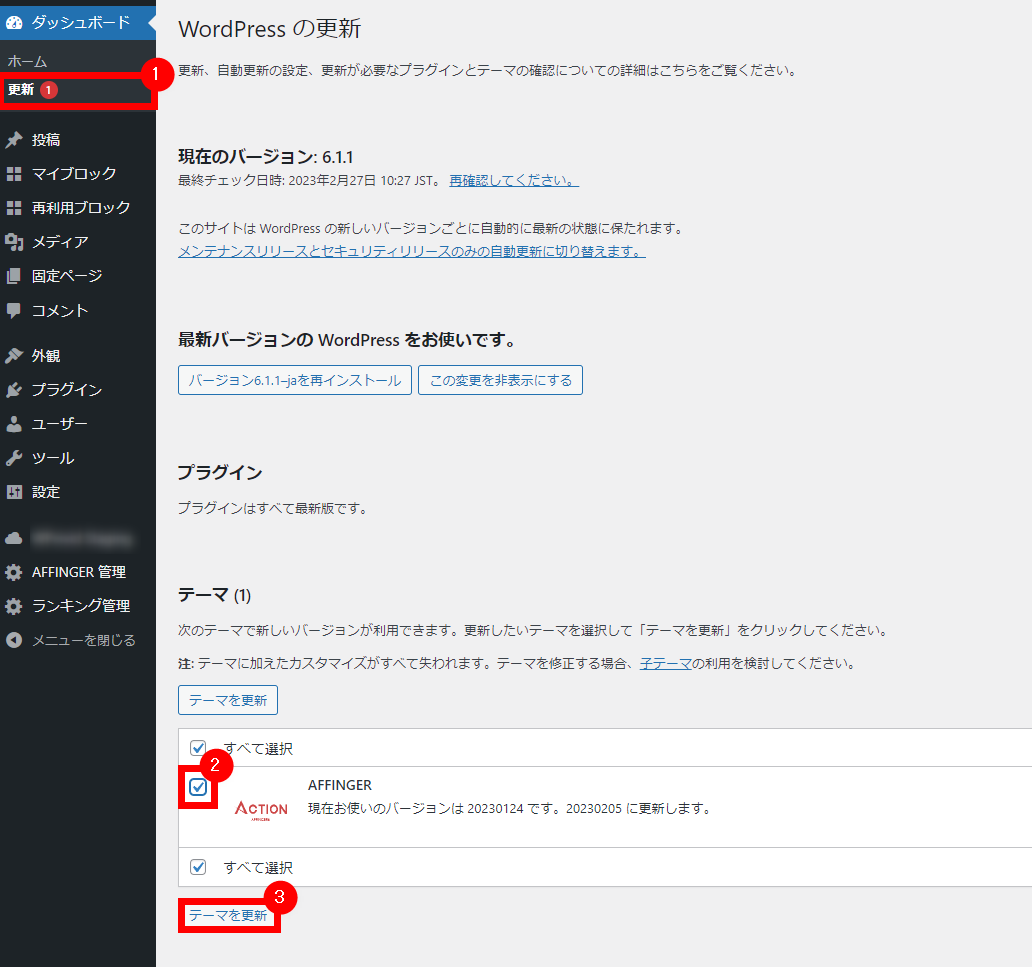
Task: Click the red update count badge
Action: pos(48,90)
